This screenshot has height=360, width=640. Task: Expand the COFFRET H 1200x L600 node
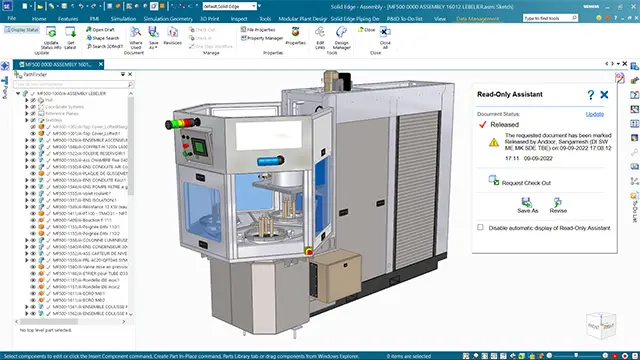point(27,147)
